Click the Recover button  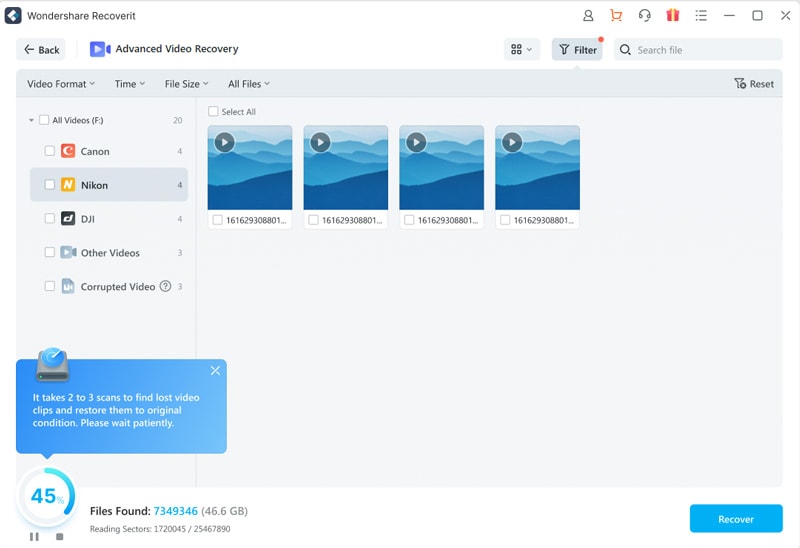point(736,519)
